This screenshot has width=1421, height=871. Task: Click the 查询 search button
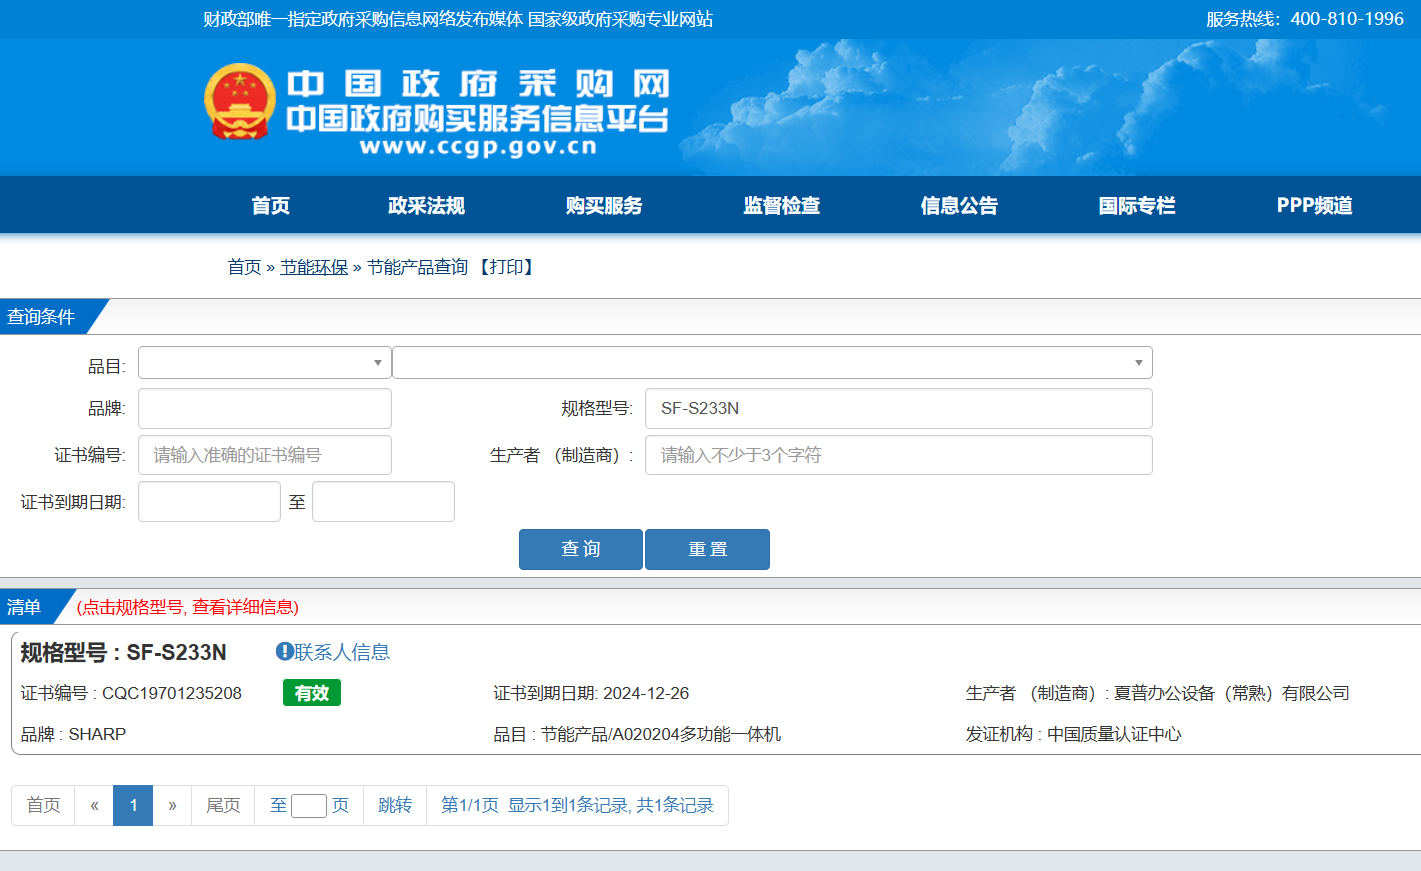580,549
